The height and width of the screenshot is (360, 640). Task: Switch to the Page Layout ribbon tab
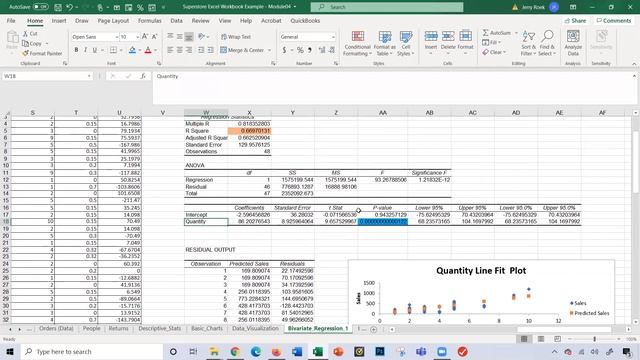(113, 20)
